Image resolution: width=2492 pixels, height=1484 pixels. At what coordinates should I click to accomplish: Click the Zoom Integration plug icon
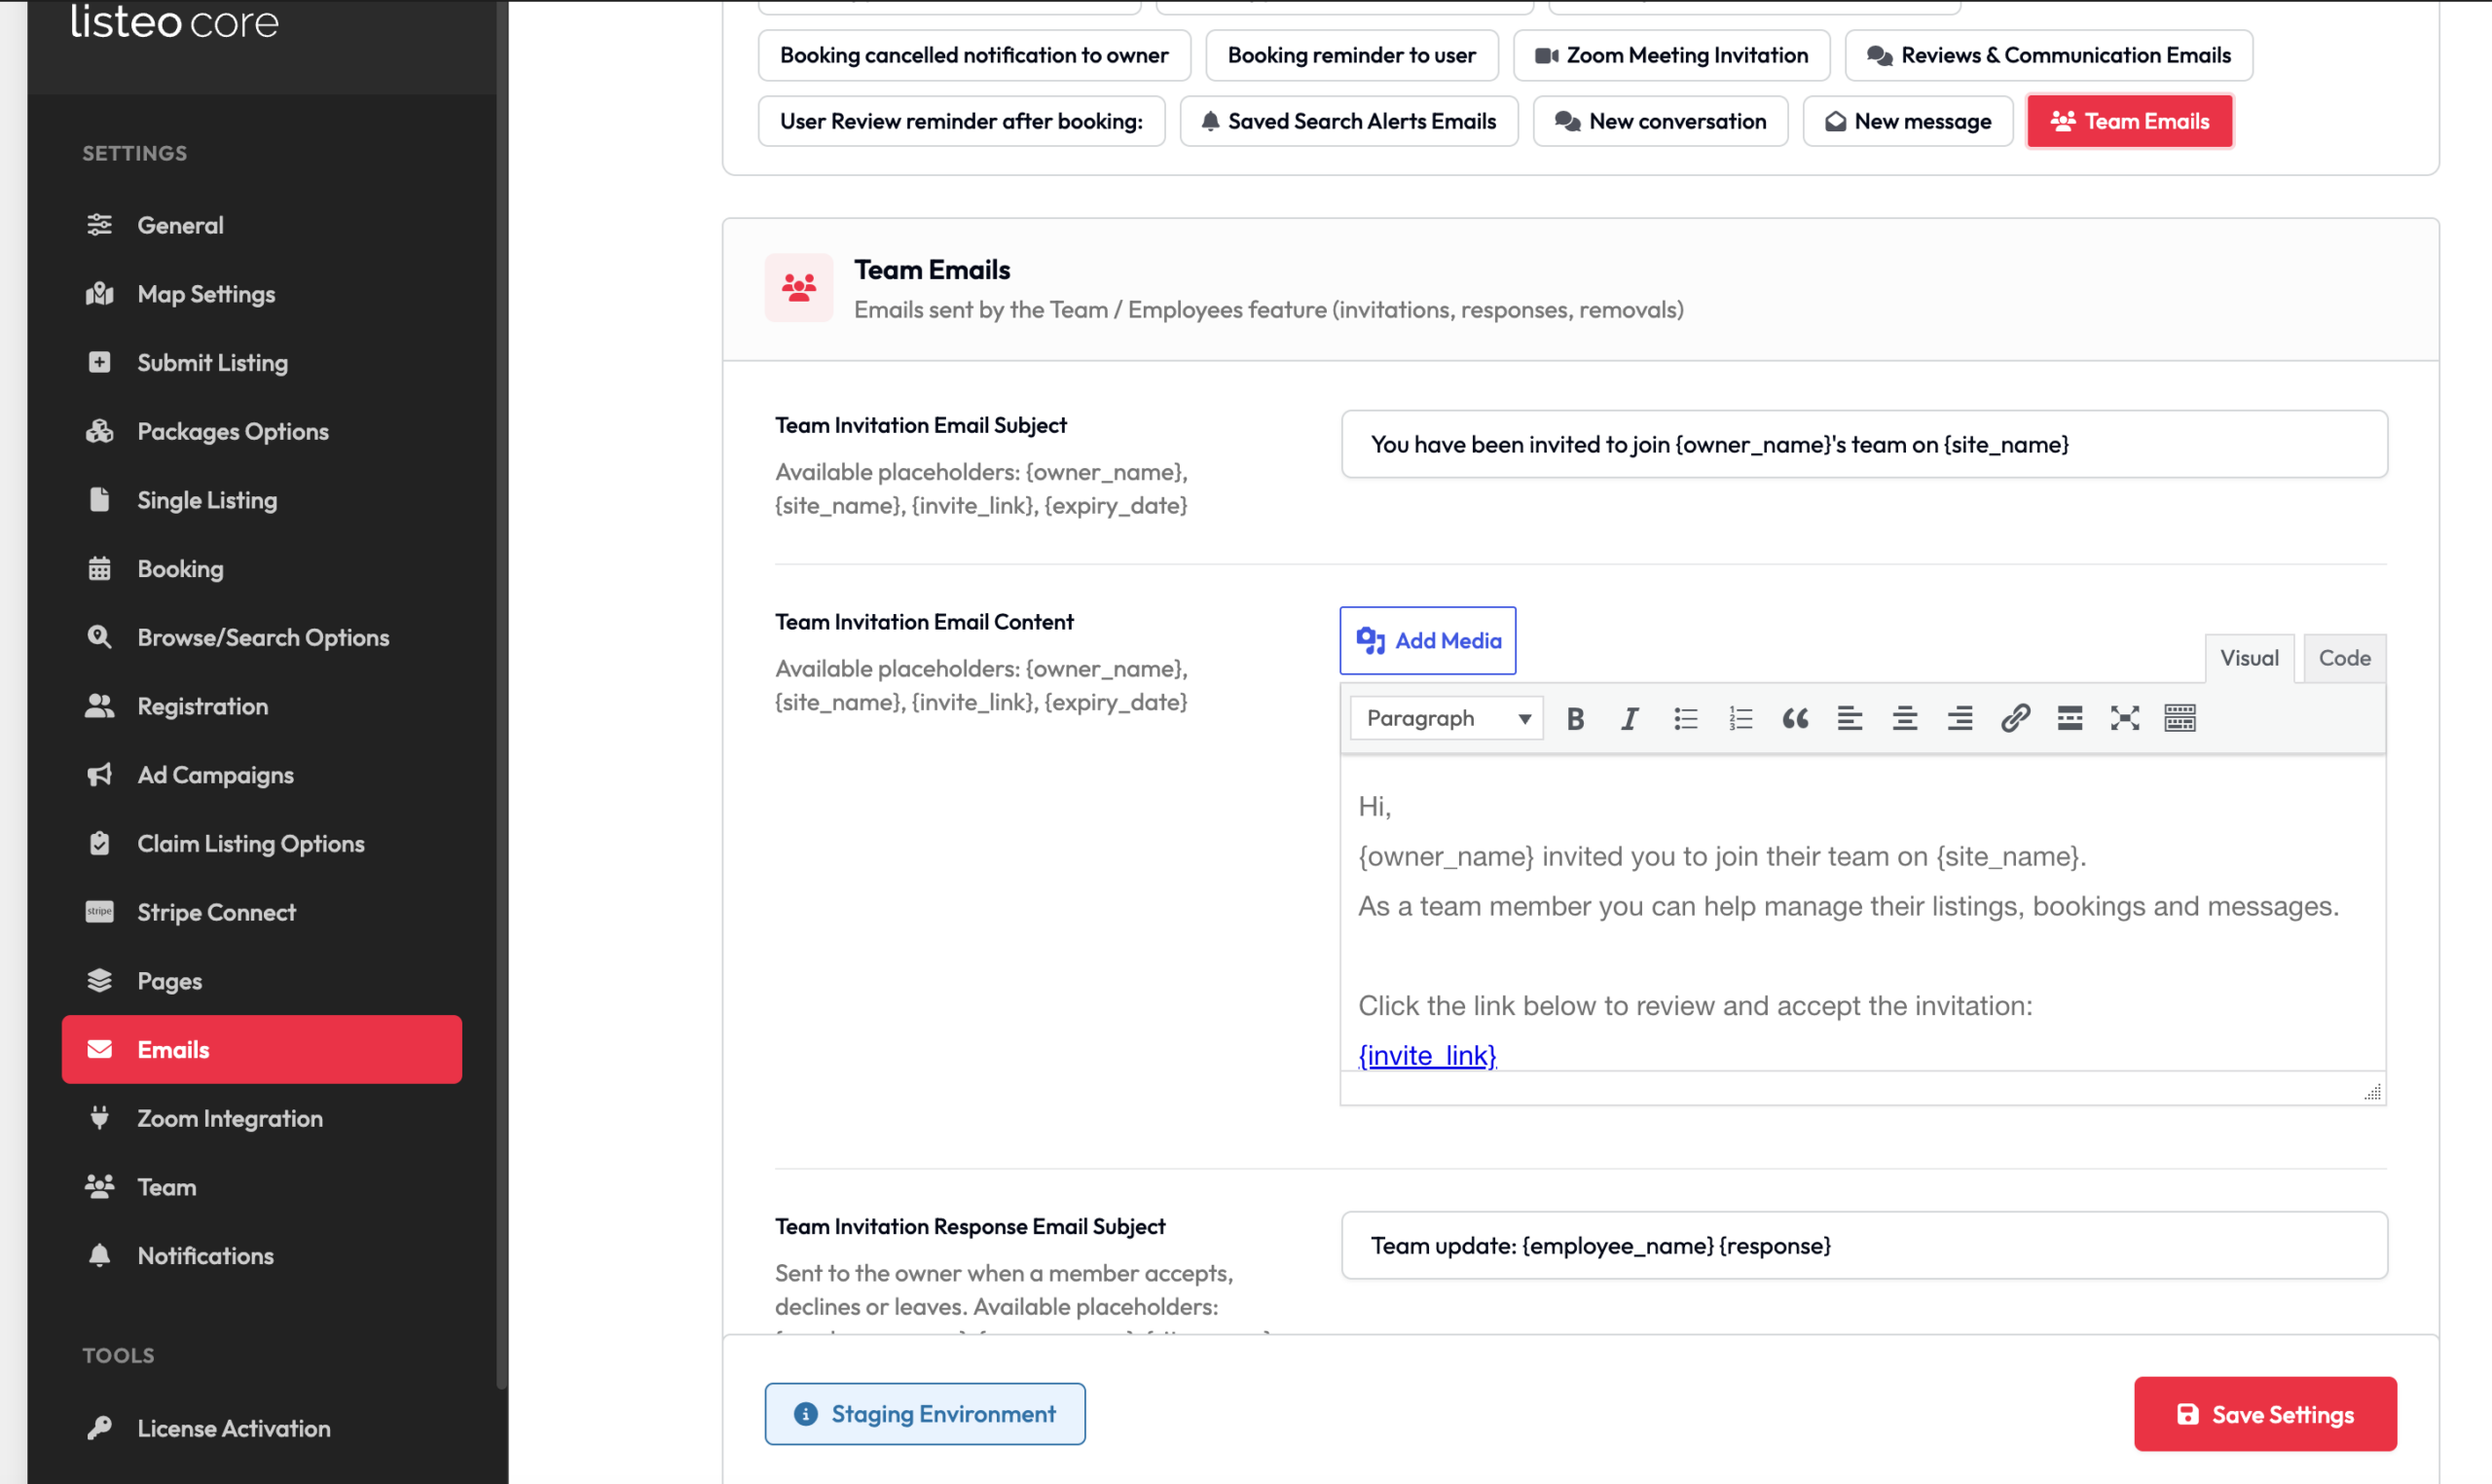pos(99,1117)
